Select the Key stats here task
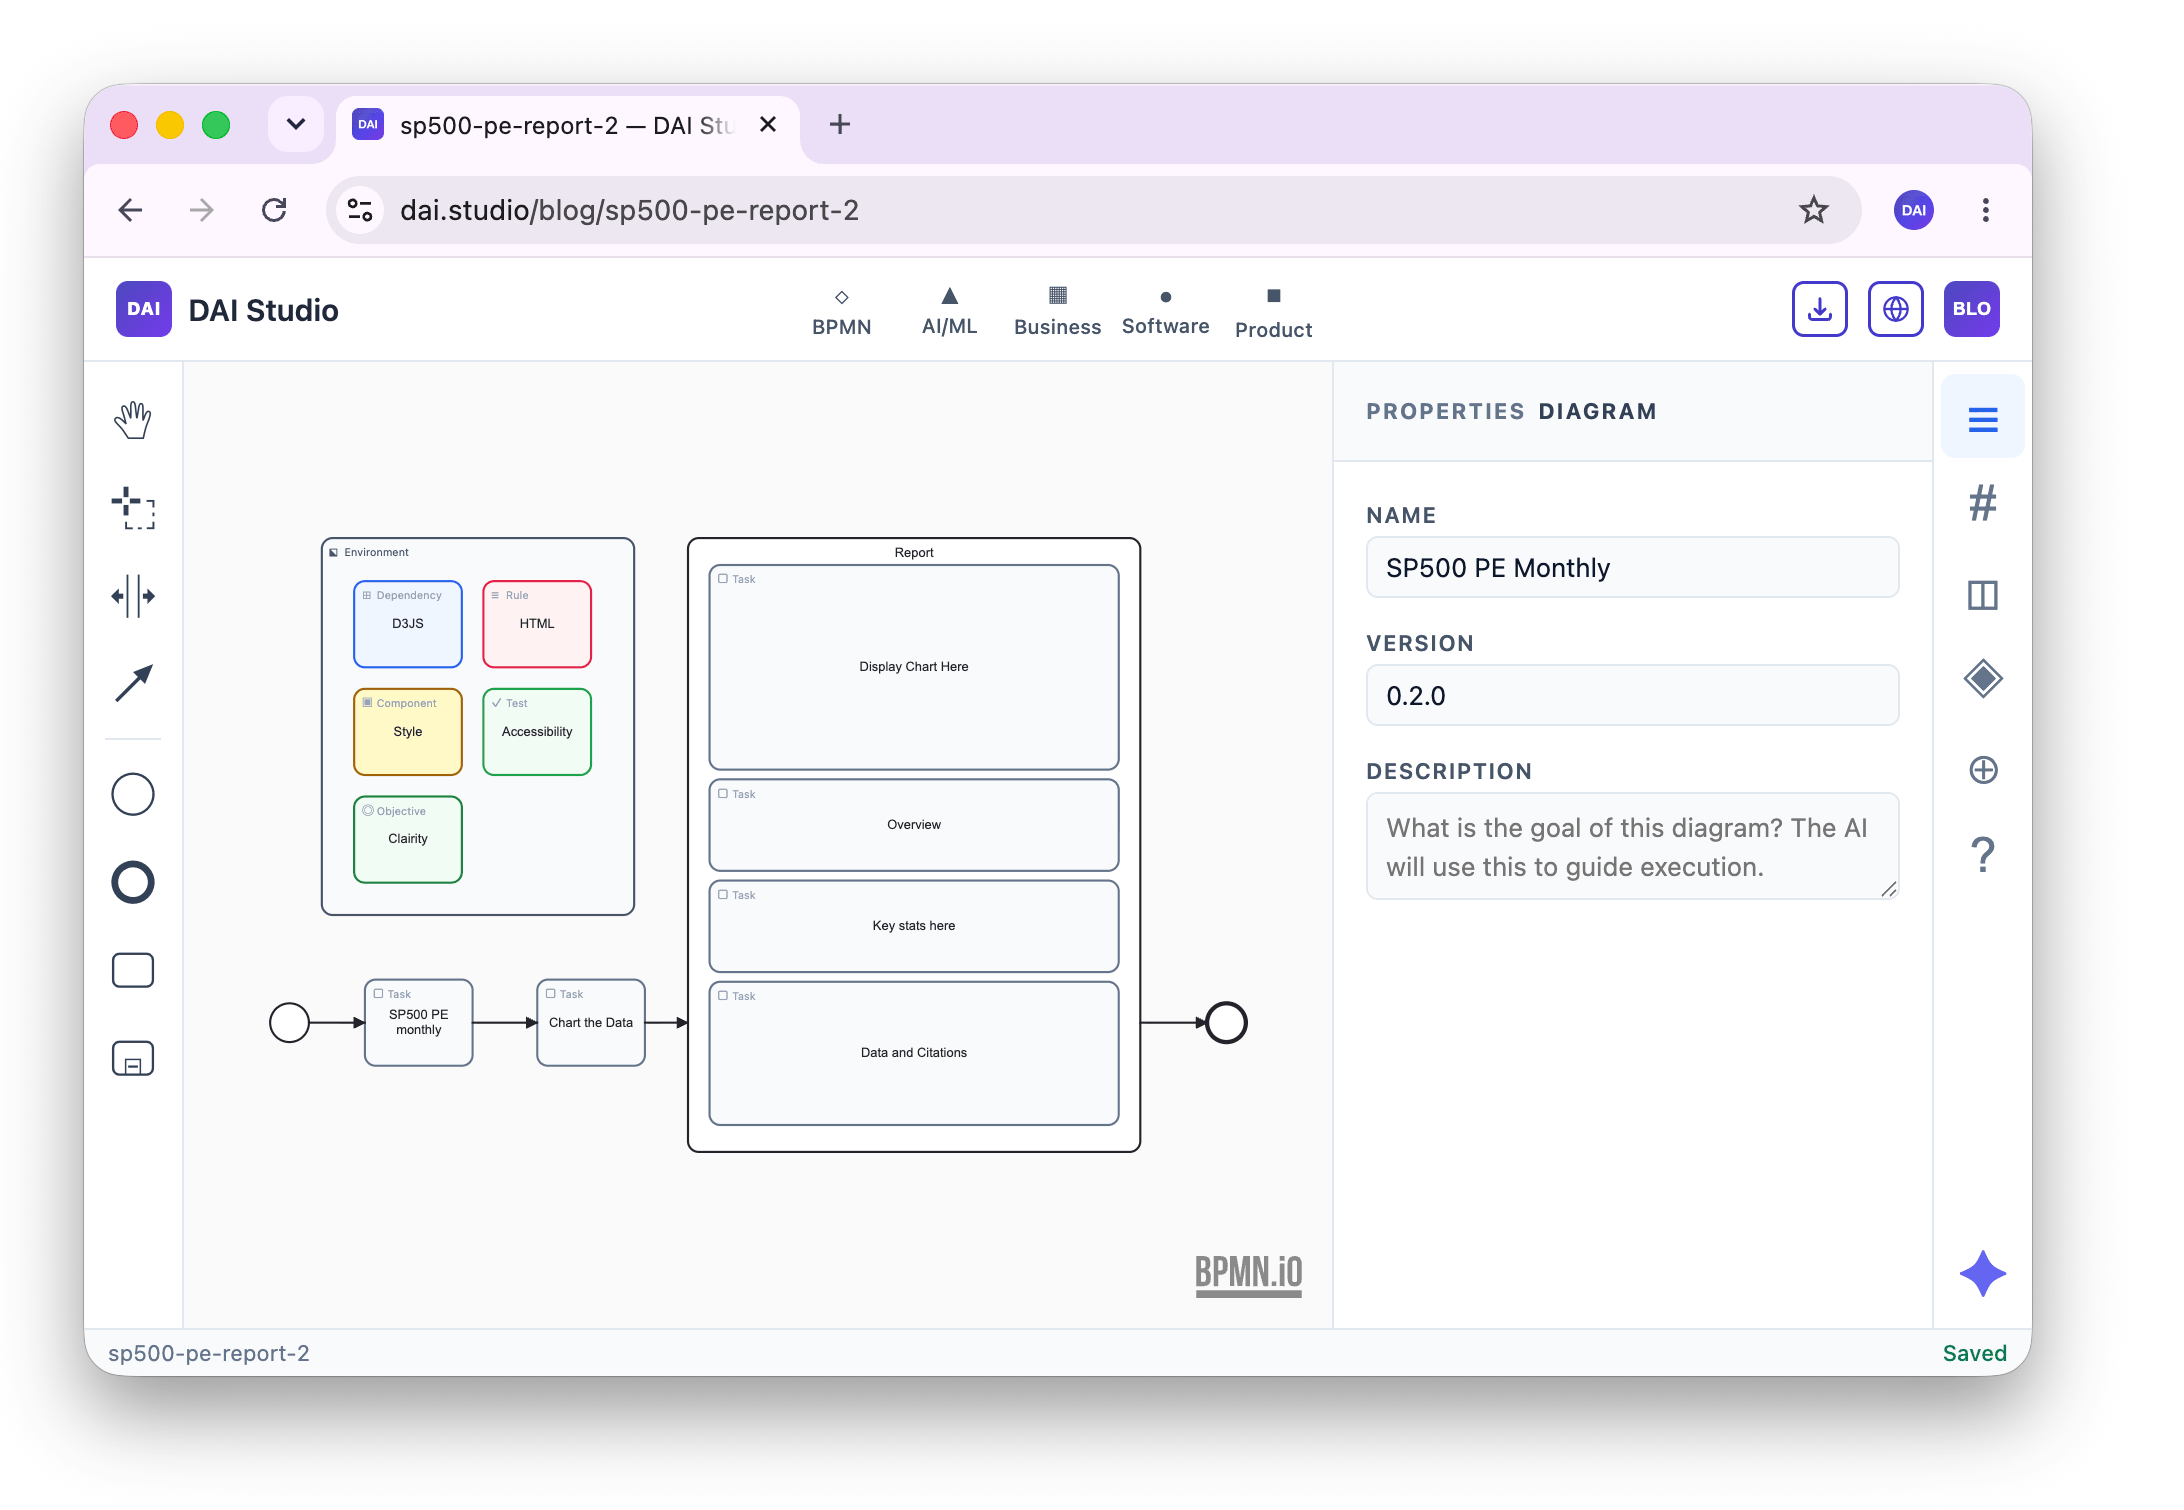The width and height of the screenshot is (2184, 1510). tap(914, 926)
